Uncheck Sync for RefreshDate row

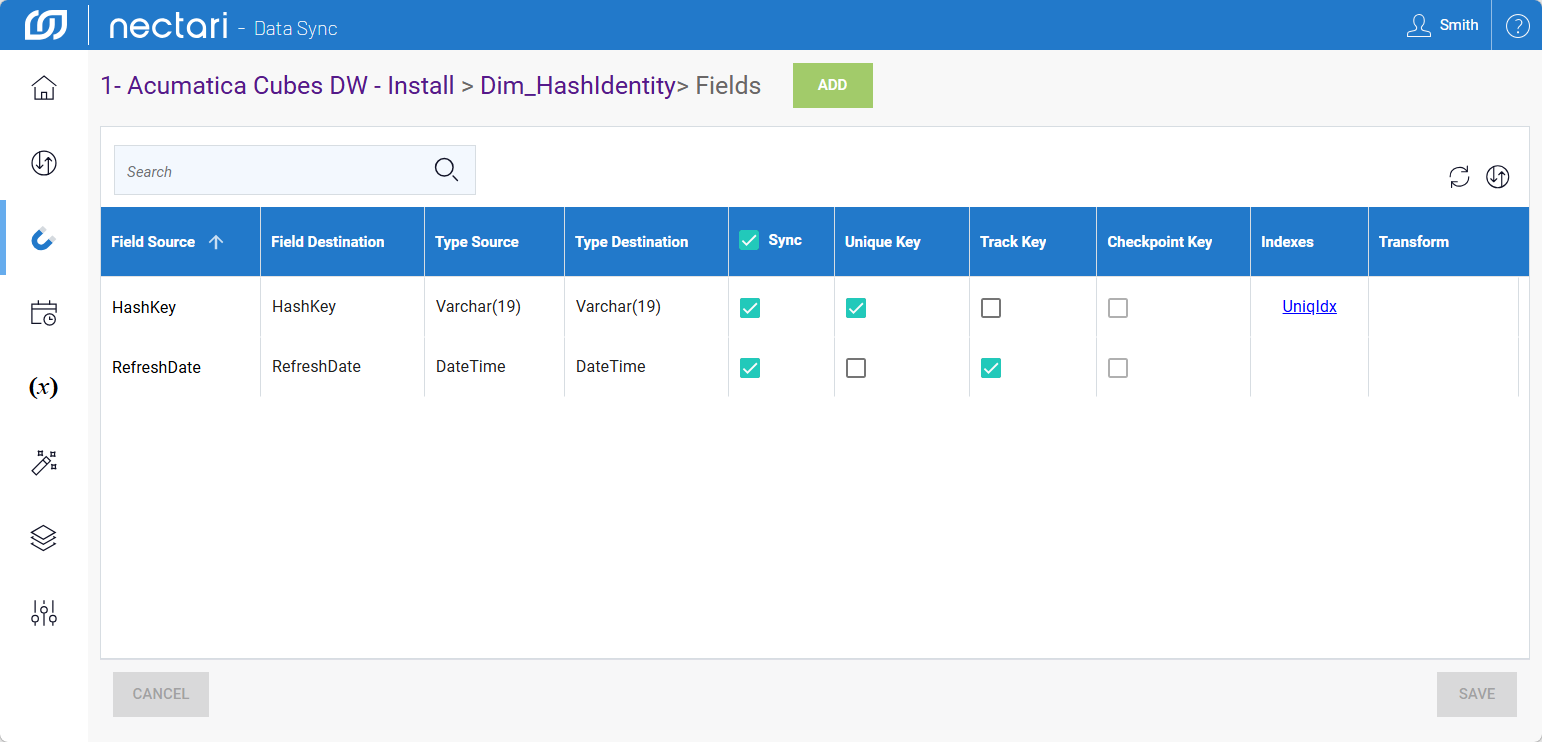750,368
